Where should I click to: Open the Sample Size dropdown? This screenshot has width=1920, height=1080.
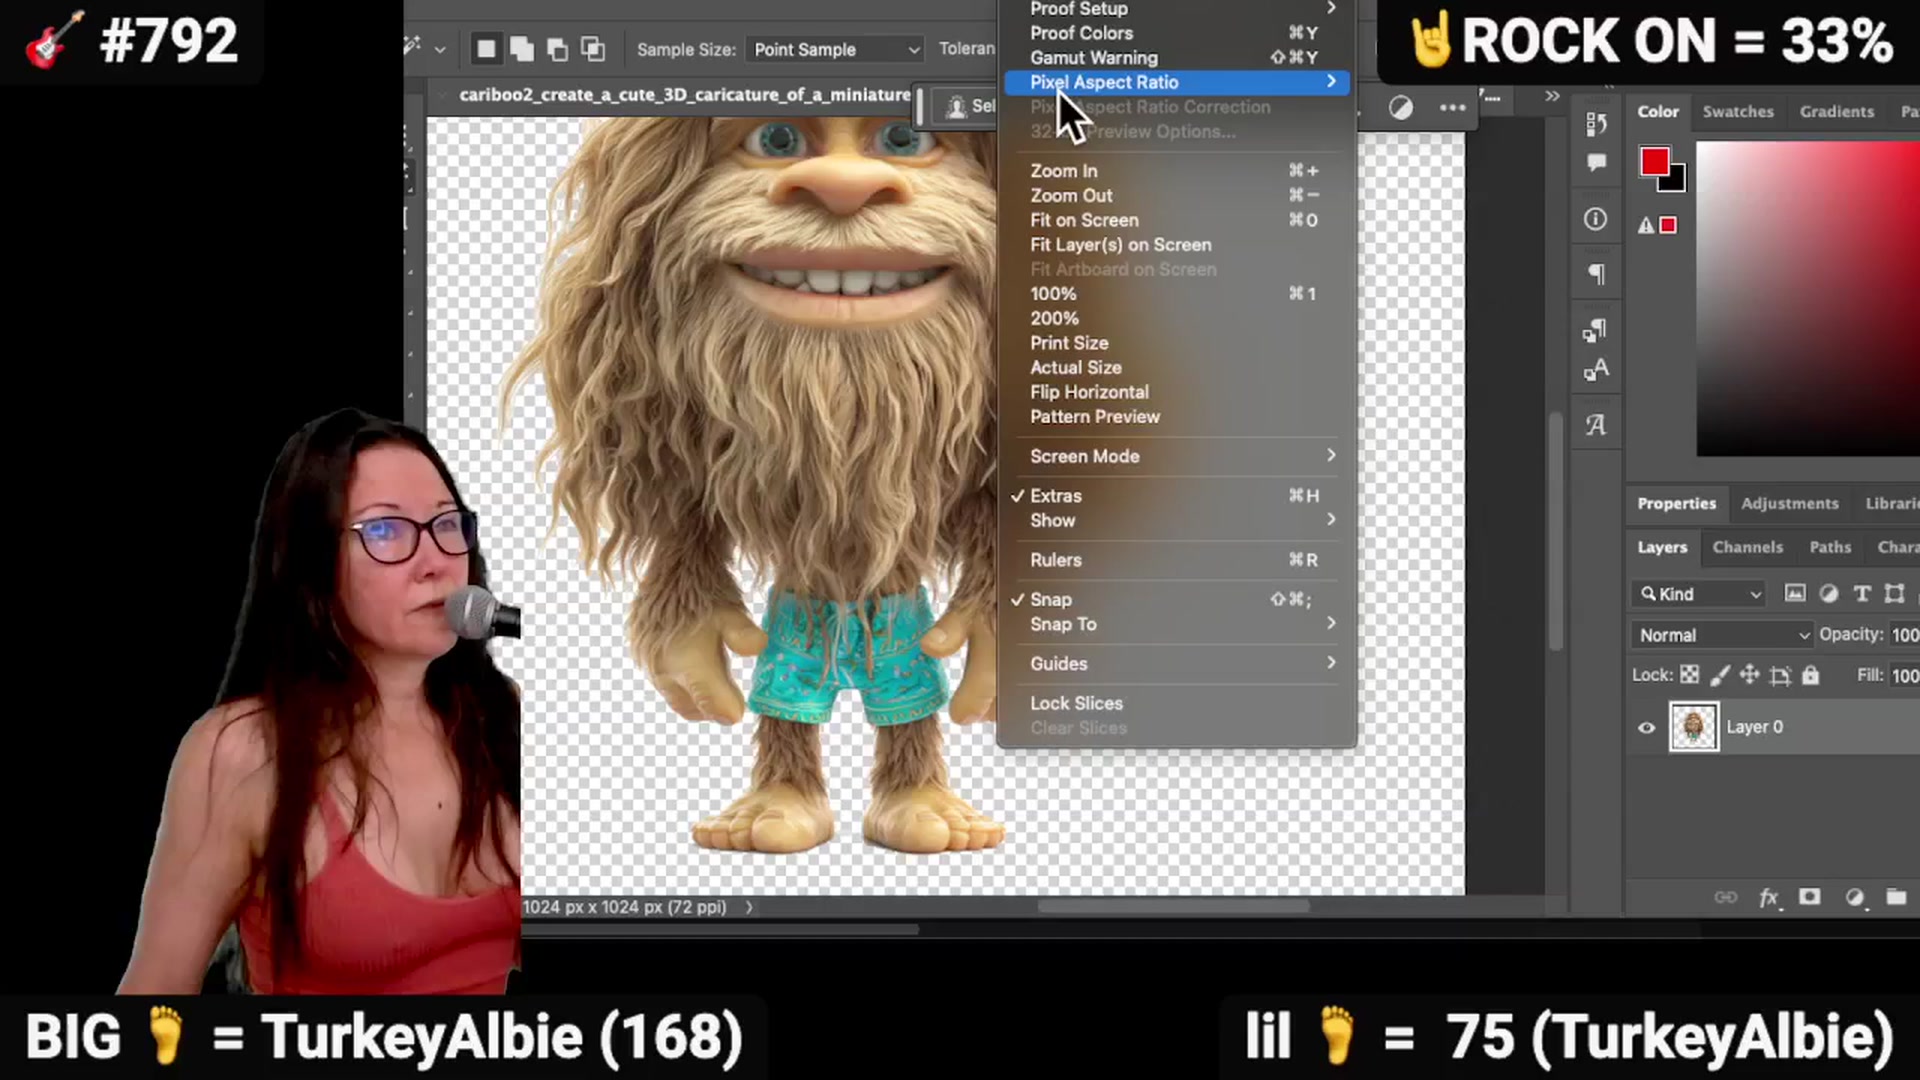point(835,49)
